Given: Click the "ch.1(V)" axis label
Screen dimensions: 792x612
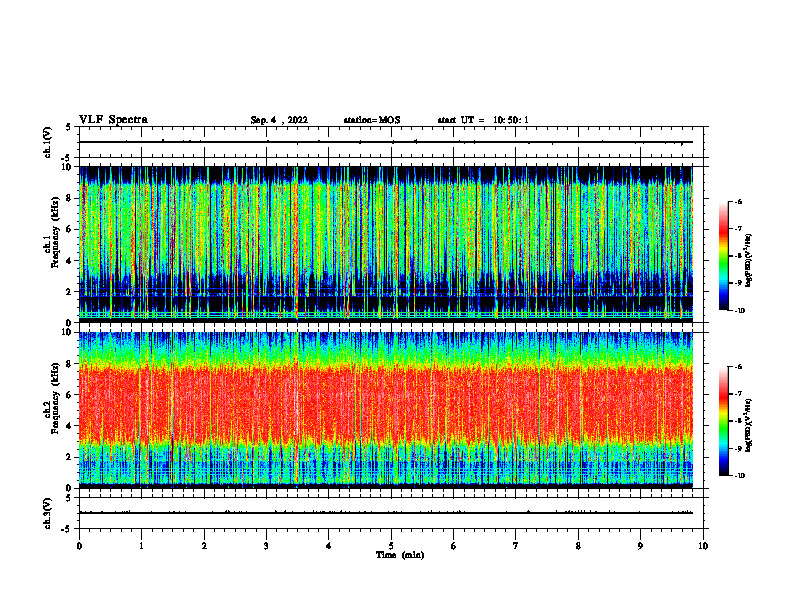Looking at the screenshot, I should (47, 142).
